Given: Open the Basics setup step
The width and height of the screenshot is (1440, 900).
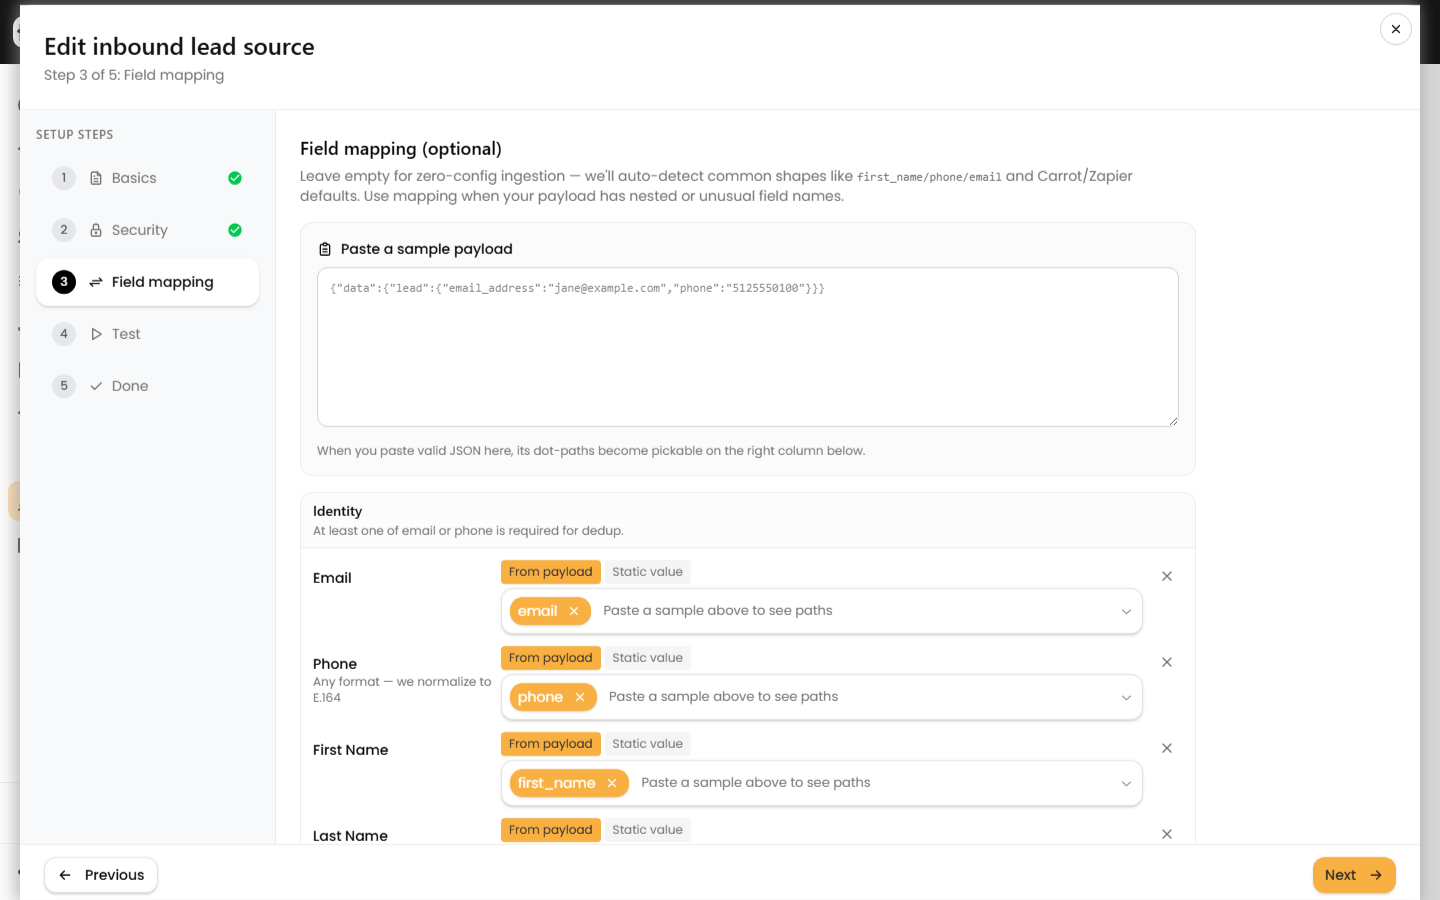Looking at the screenshot, I should point(147,178).
